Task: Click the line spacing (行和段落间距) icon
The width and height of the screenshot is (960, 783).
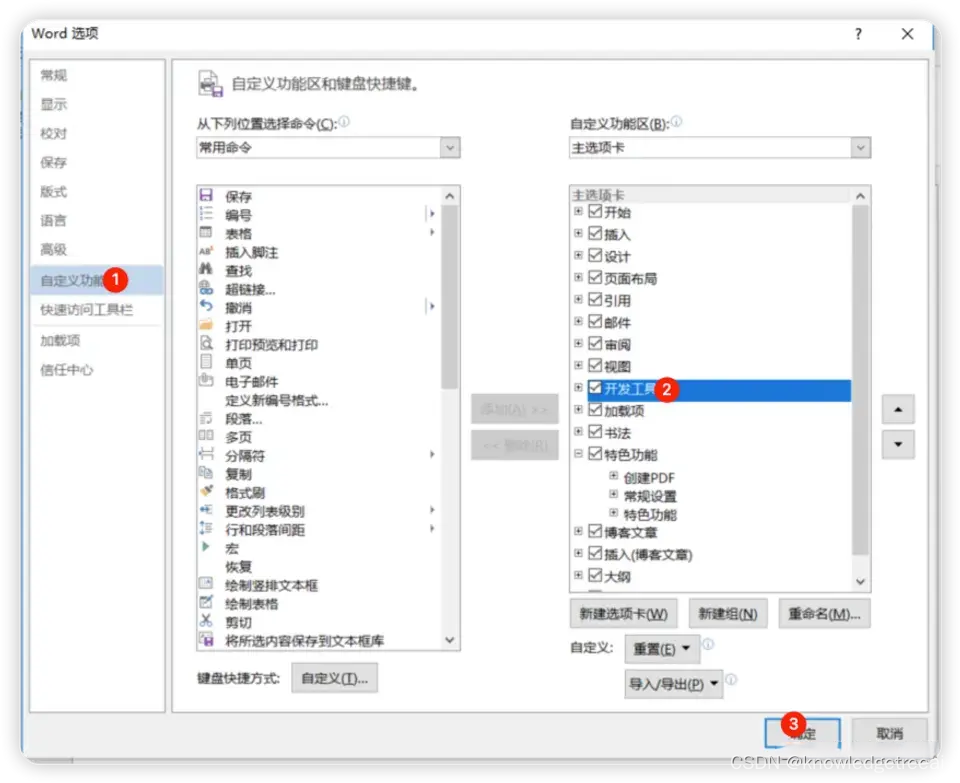Action: click(206, 528)
